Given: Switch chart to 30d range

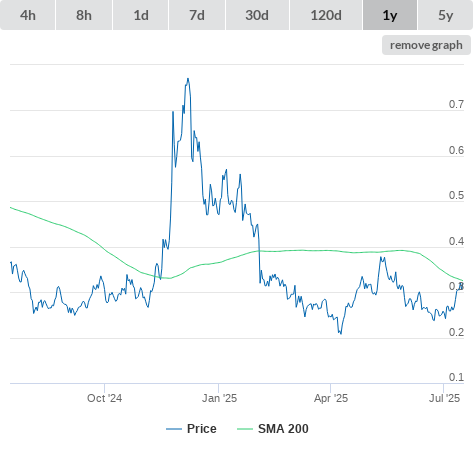Looking at the screenshot, I should [257, 15].
